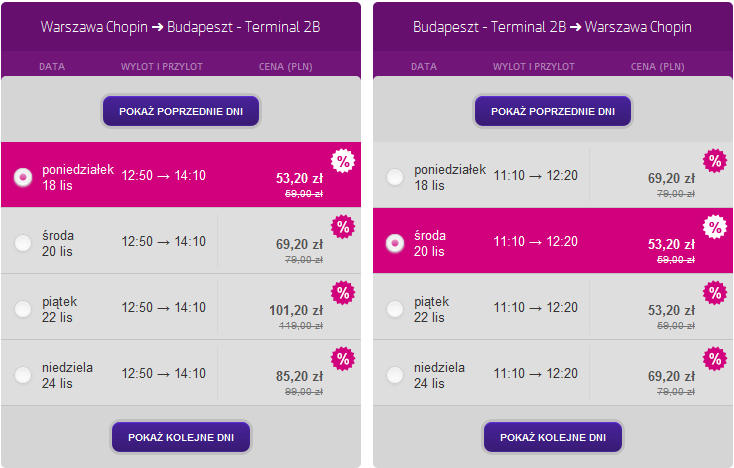The image size is (734, 468).
Task: Show next days for Budapeszt to Warszawa
Action: pyautogui.click(x=553, y=437)
